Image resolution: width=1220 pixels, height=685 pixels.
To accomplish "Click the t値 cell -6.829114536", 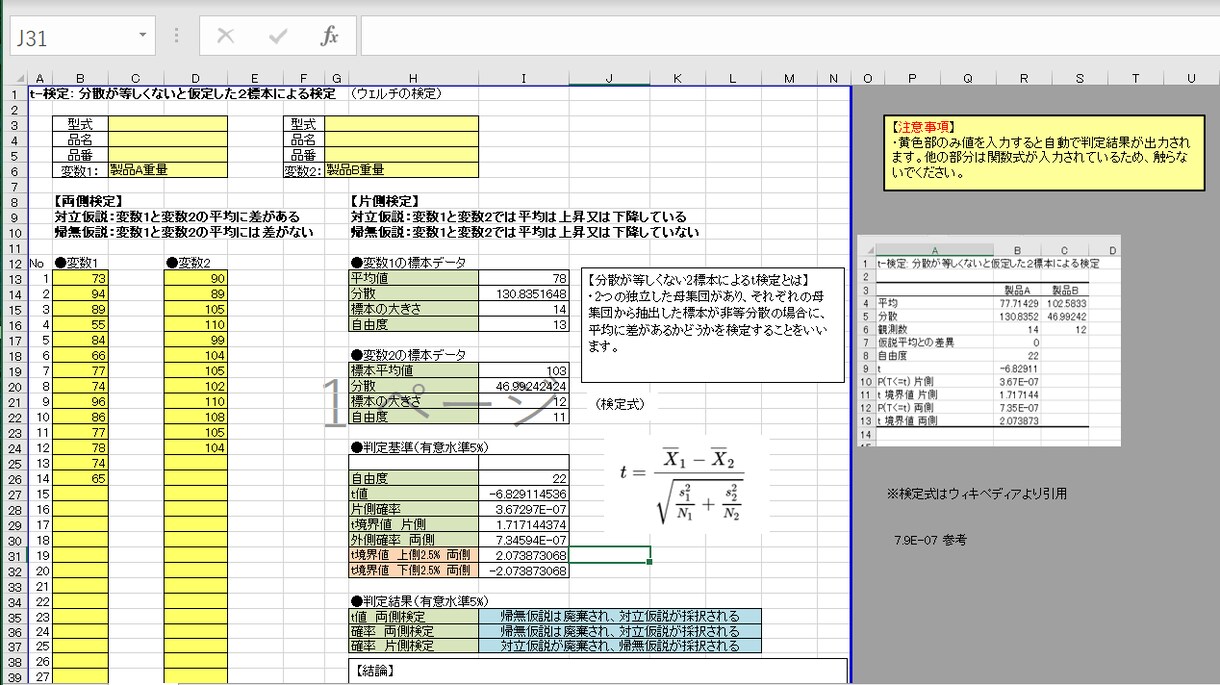I will (524, 493).
